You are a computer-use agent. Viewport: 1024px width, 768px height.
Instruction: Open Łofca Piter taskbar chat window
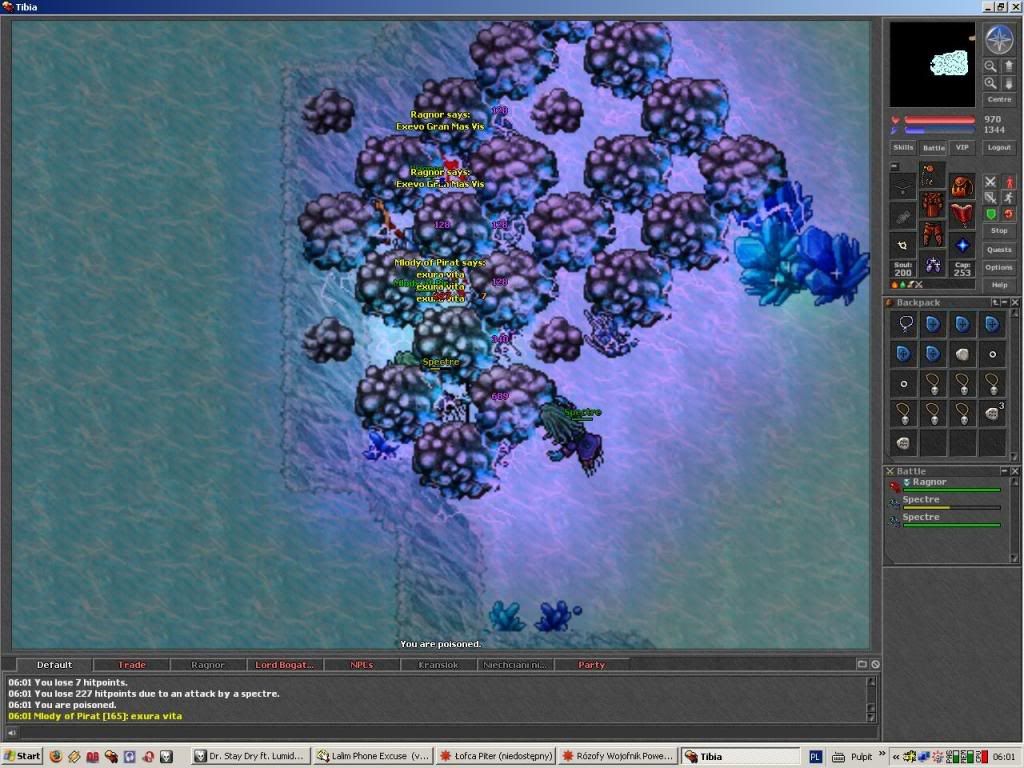[496, 756]
